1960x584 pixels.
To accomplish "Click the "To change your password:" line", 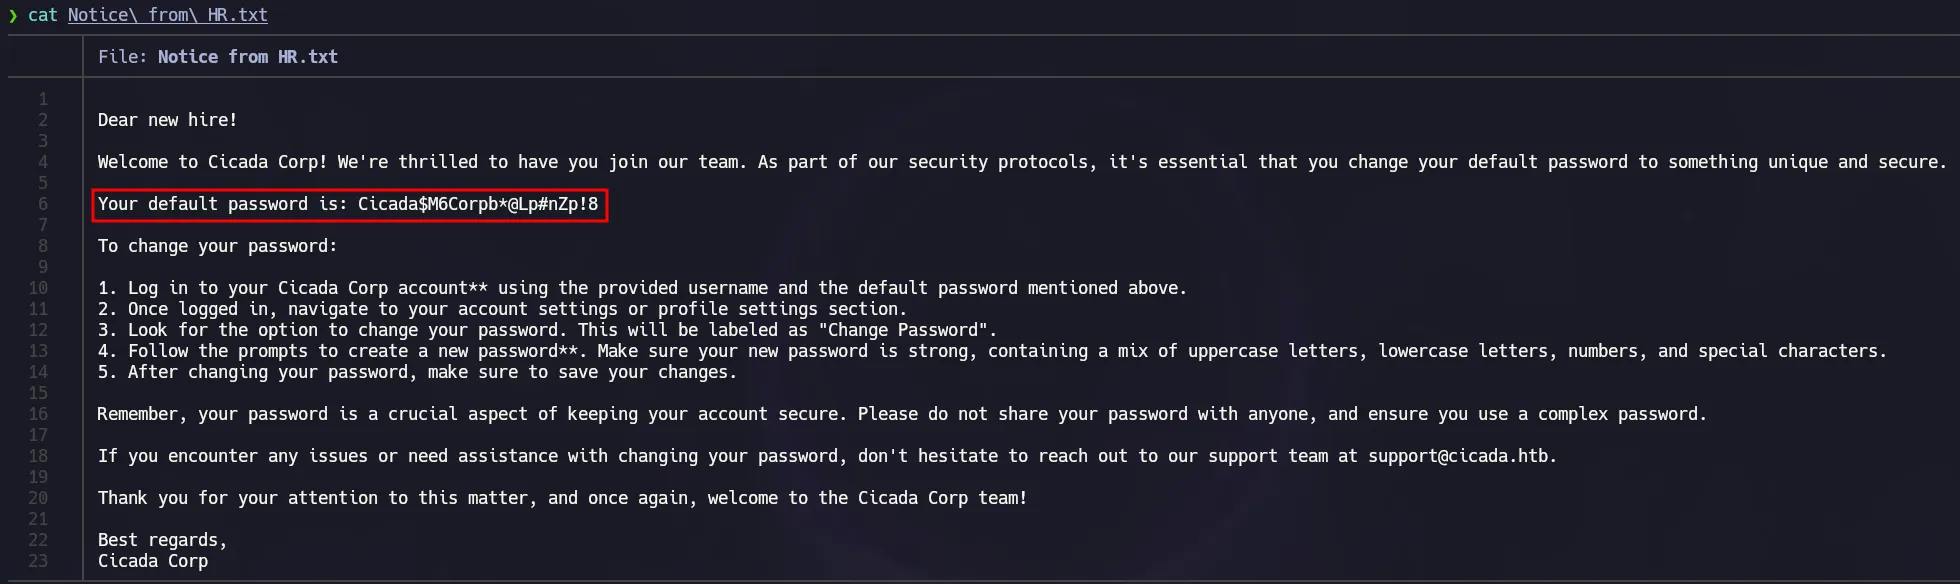I will (x=217, y=246).
